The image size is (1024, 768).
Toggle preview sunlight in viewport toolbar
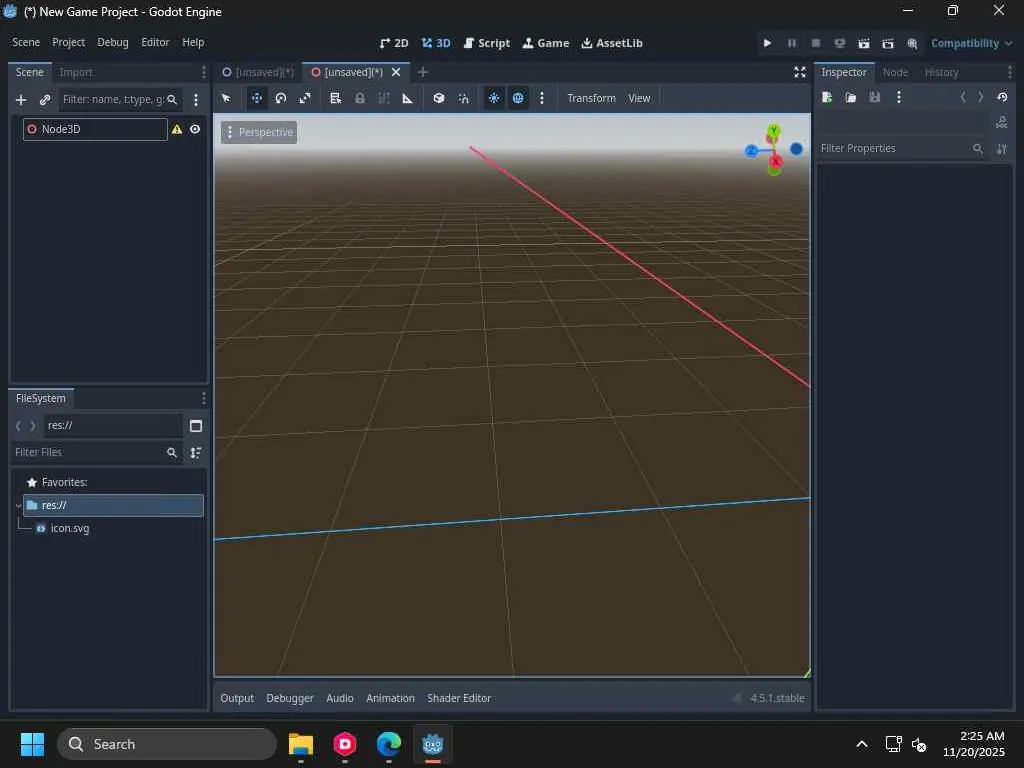[x=494, y=98]
